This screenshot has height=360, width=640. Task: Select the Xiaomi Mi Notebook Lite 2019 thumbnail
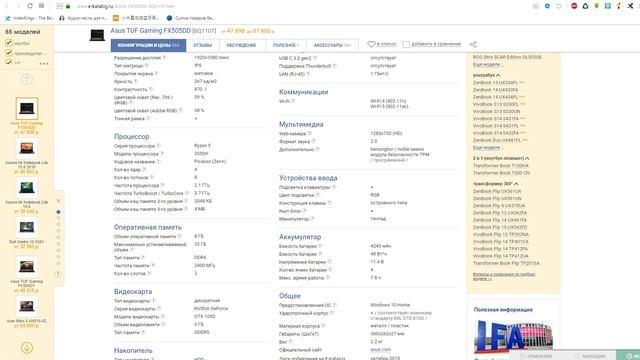point(27,148)
